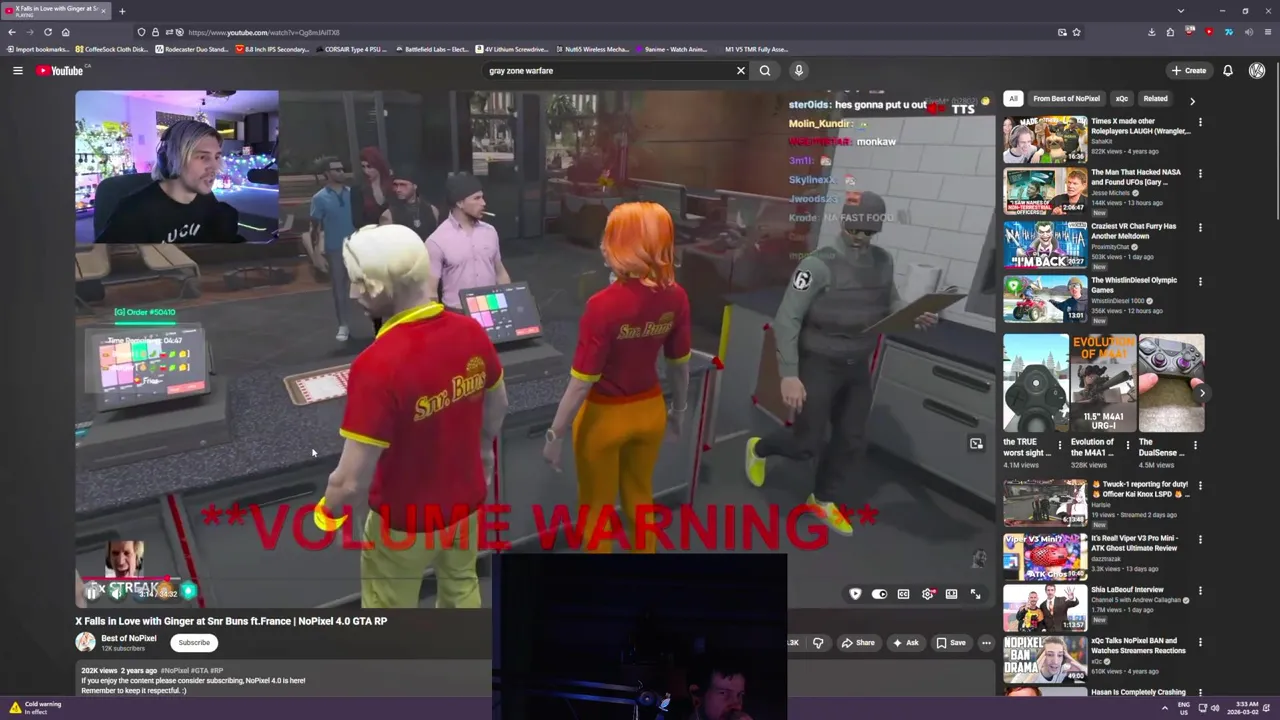1280x720 pixels.
Task: Bookmark this page with the star icon
Action: 1077,32
